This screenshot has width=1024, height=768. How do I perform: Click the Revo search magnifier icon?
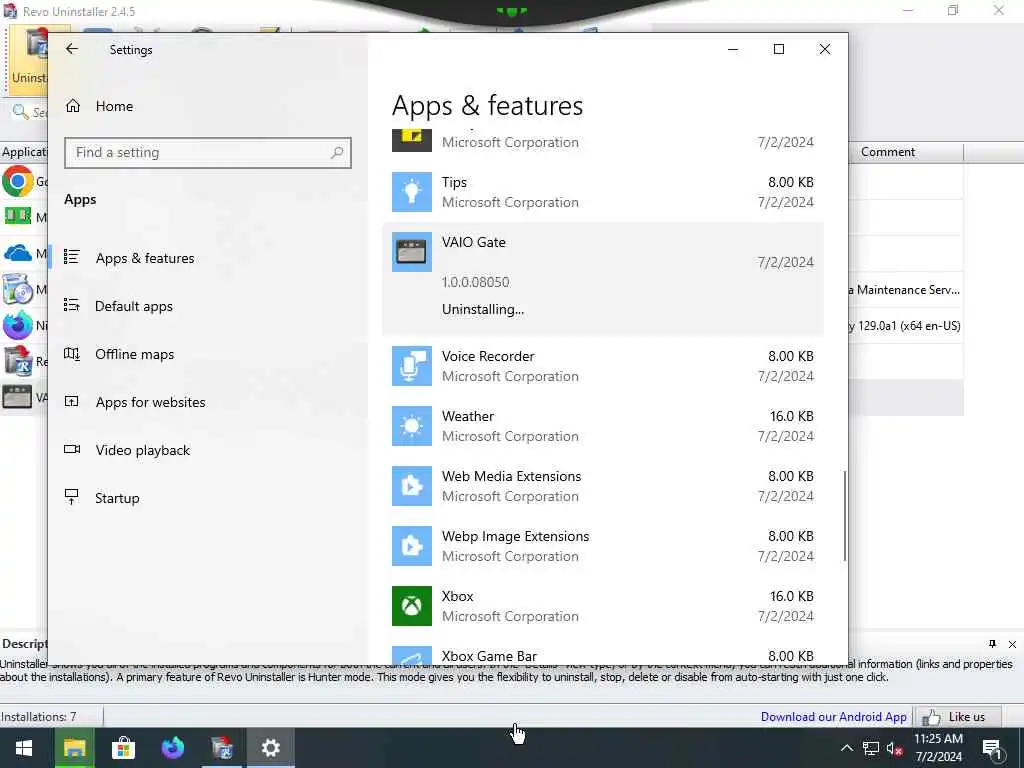point(20,112)
